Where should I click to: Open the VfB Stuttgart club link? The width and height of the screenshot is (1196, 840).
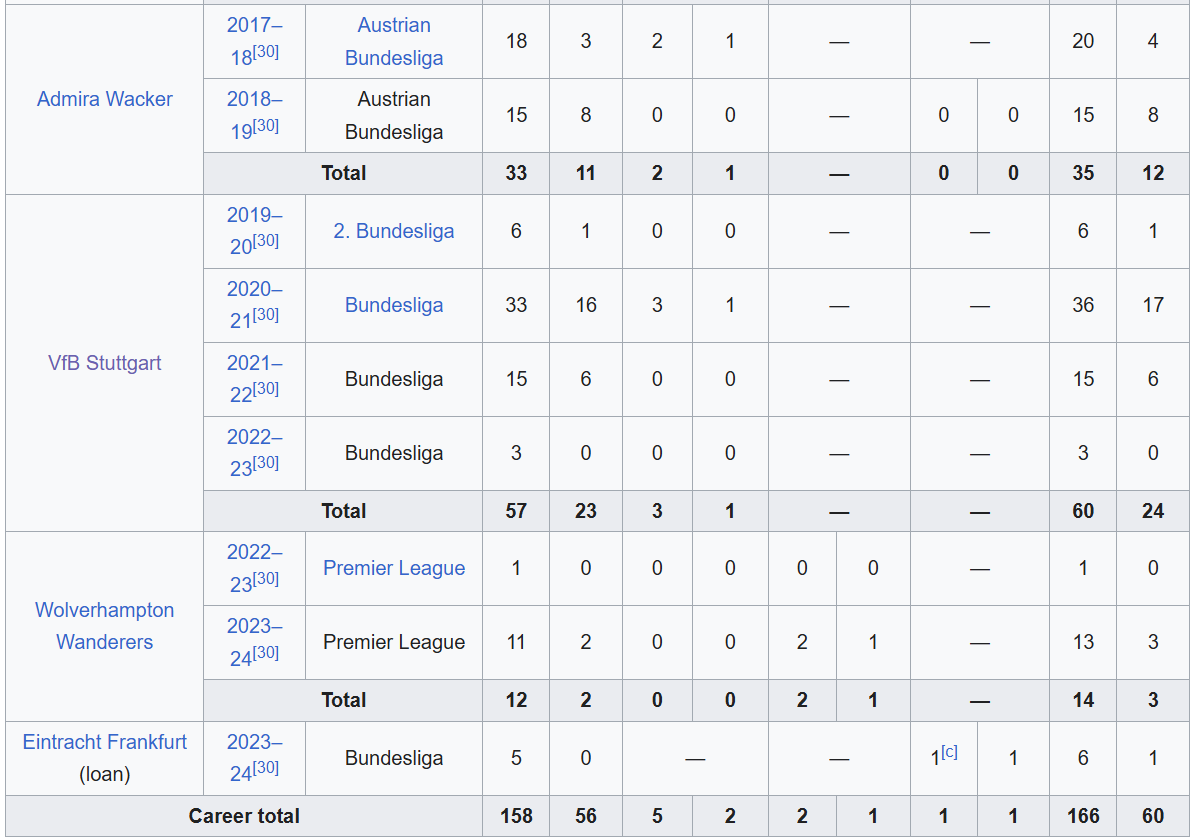click(104, 363)
